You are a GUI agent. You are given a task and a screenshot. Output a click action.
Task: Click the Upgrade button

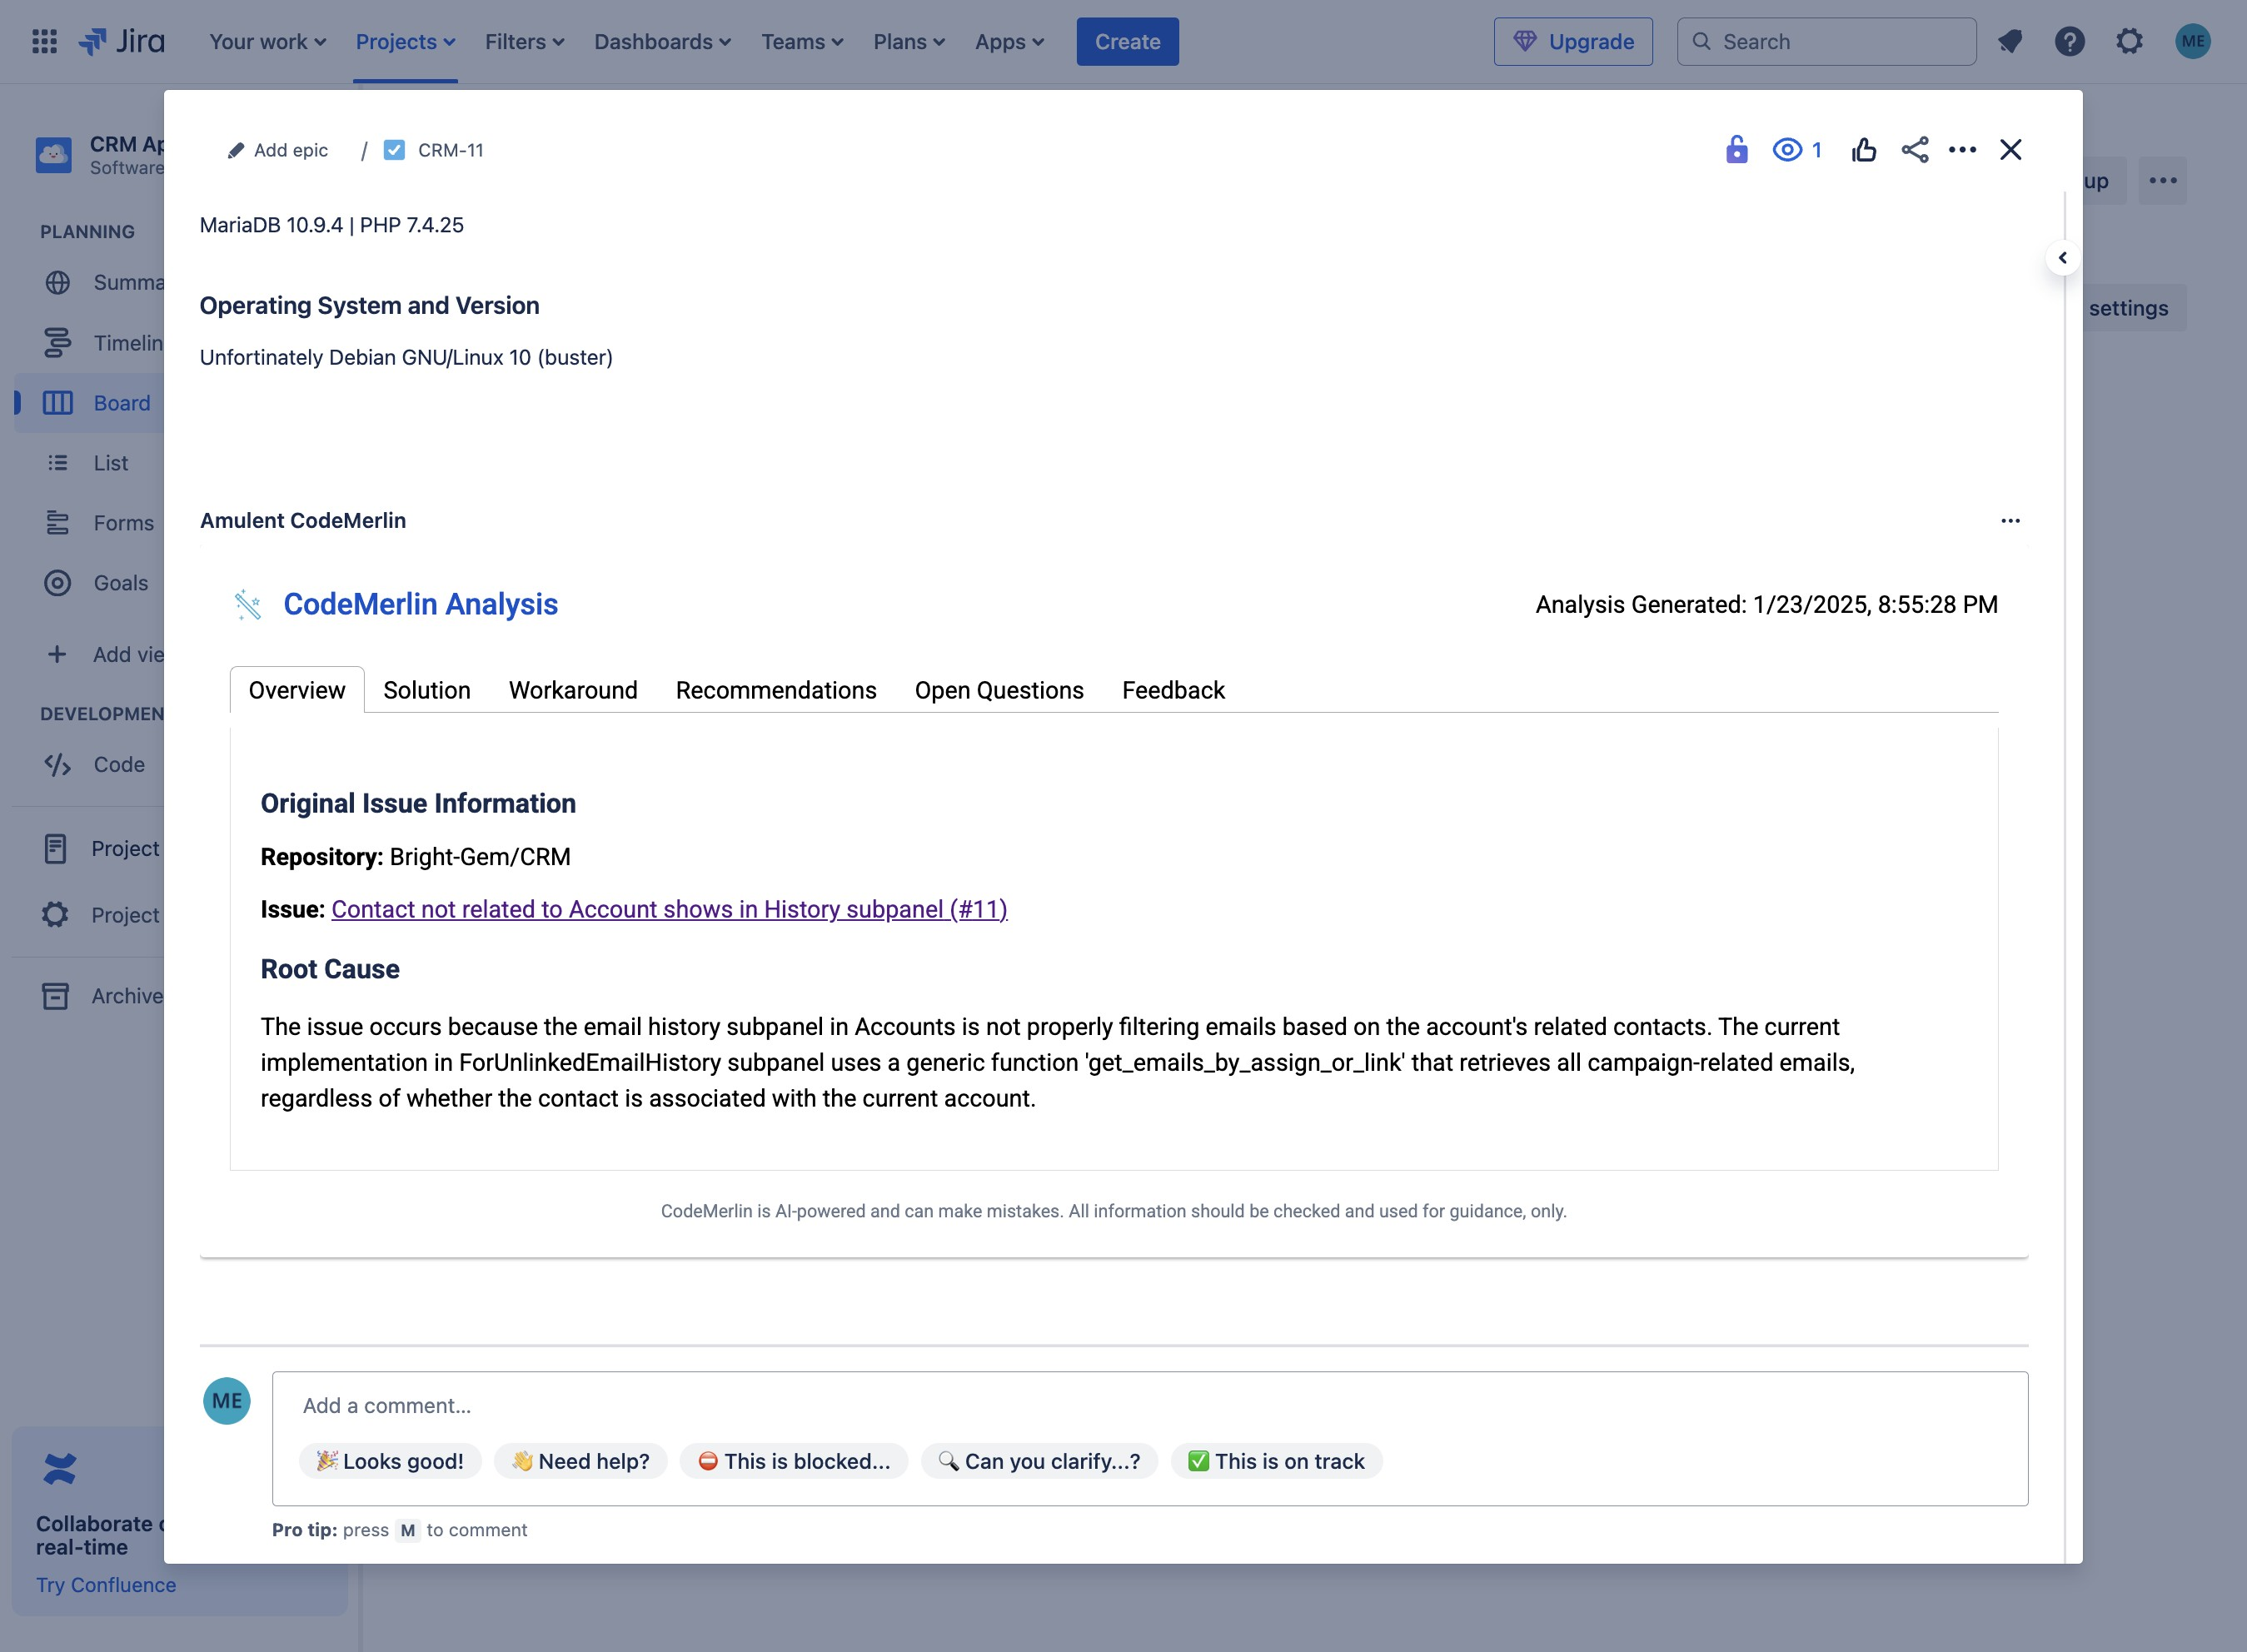coord(1573,41)
